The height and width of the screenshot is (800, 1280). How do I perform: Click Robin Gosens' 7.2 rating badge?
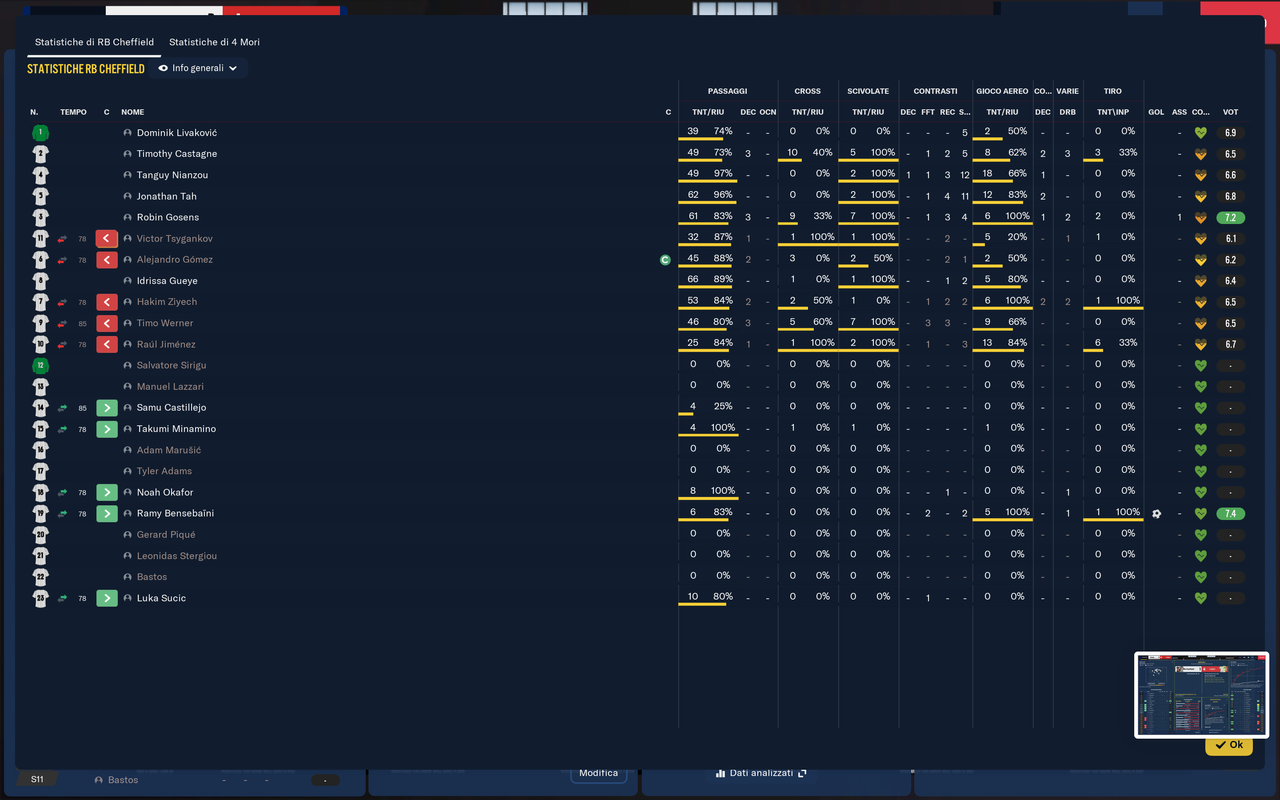tap(1231, 217)
